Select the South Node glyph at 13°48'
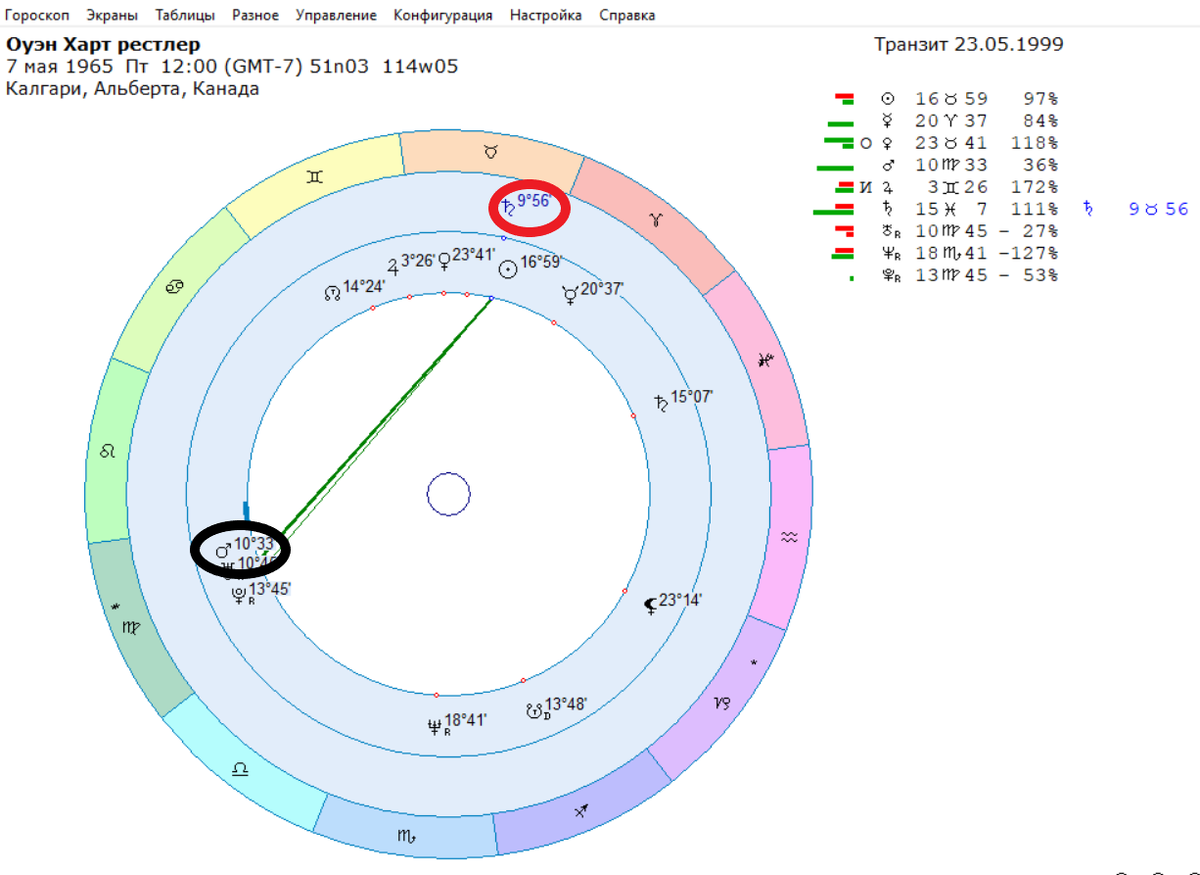The width and height of the screenshot is (1200, 875). point(534,710)
